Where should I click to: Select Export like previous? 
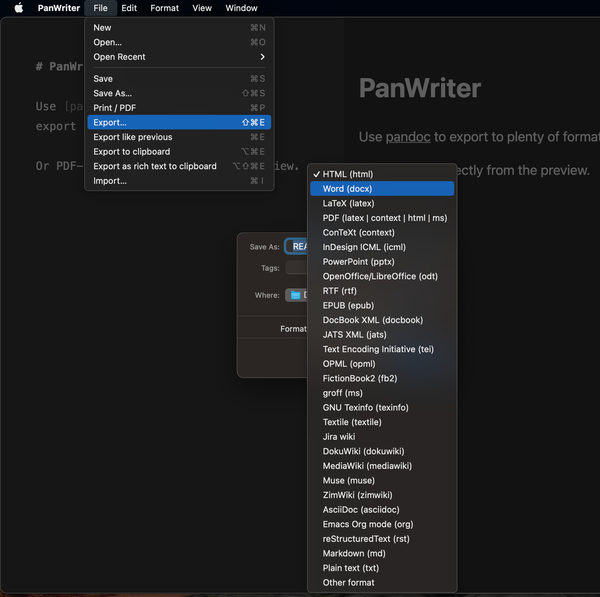coord(179,137)
